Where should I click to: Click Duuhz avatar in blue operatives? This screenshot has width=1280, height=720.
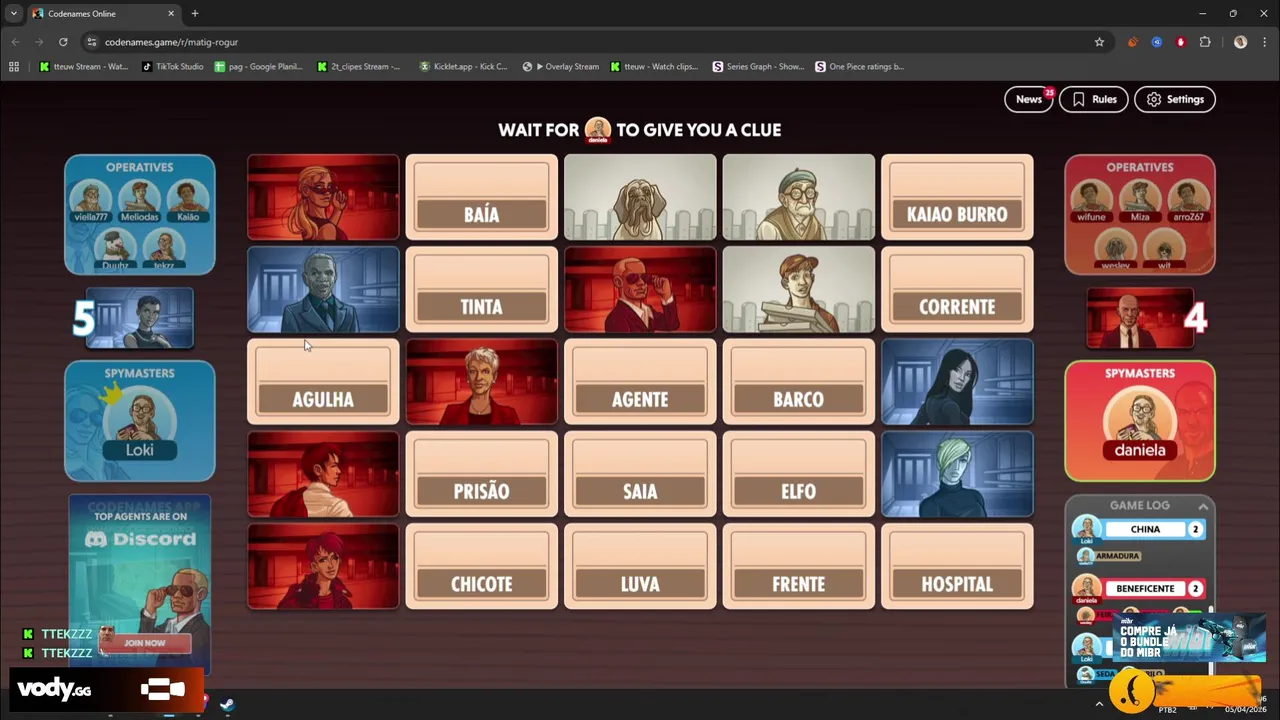coord(115,246)
